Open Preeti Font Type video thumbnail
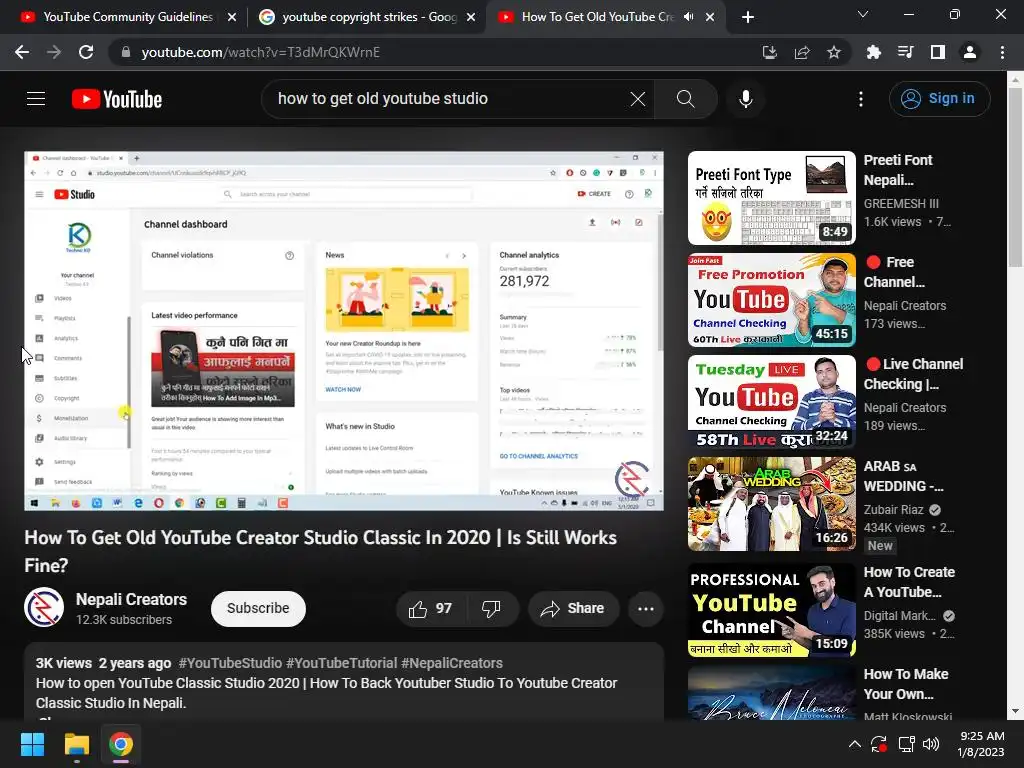Screen dimensions: 1024x768 point(771,198)
